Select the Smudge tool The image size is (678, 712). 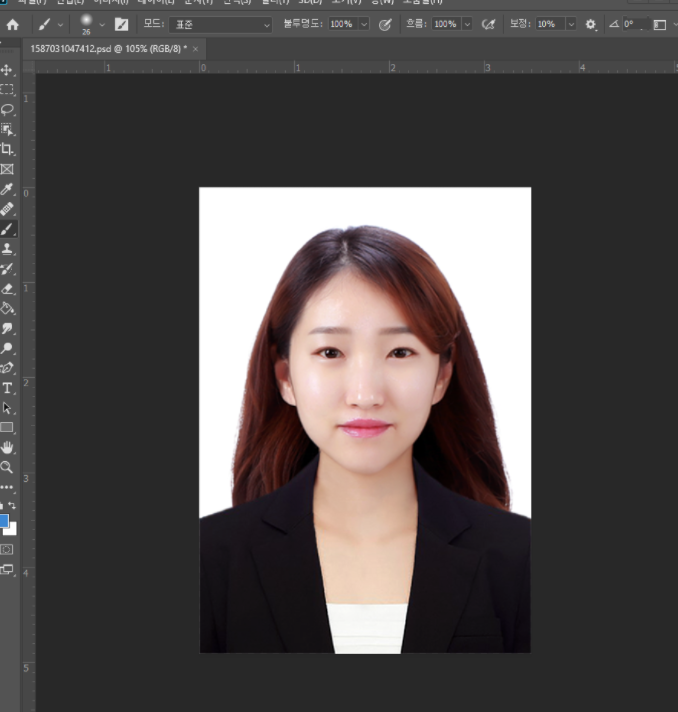click(7, 328)
